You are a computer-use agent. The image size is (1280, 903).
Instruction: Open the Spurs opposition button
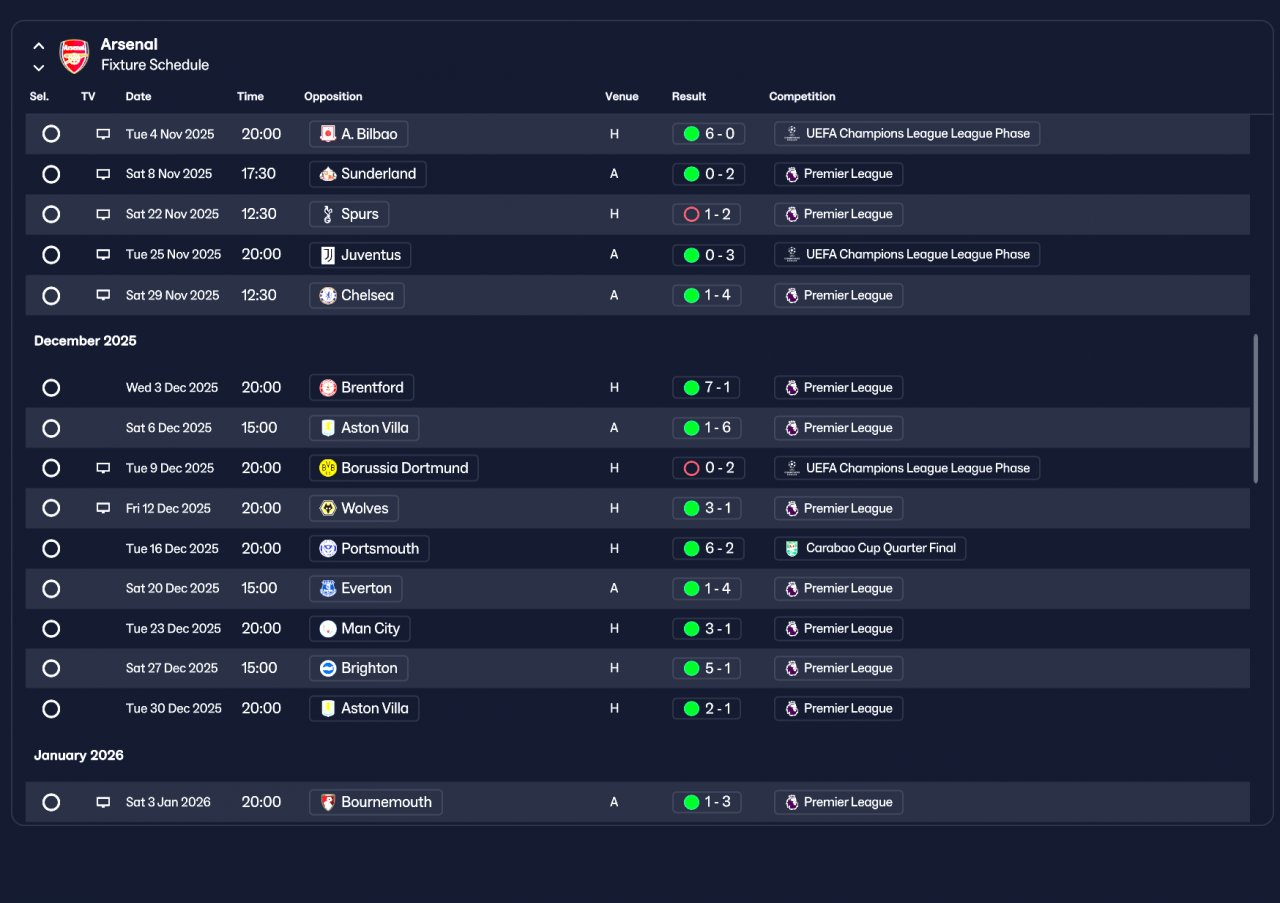[349, 214]
